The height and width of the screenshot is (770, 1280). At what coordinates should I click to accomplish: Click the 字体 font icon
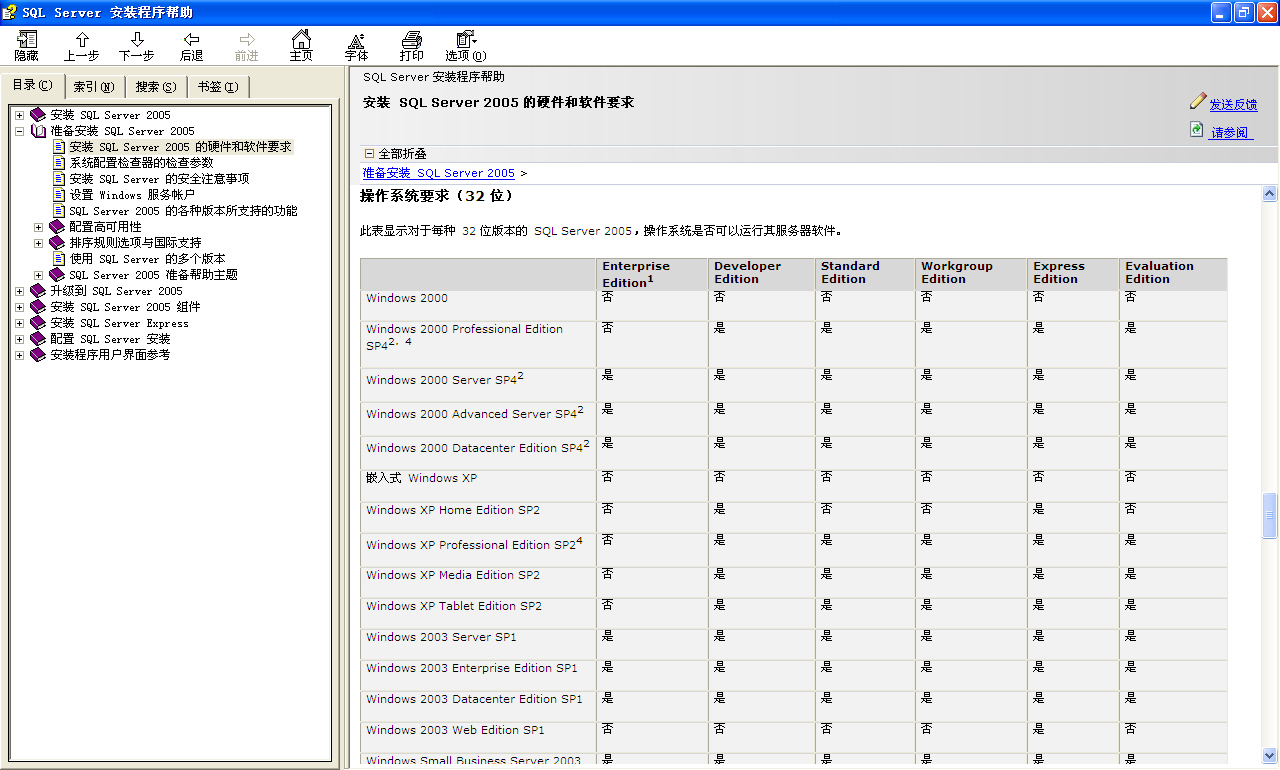356,40
